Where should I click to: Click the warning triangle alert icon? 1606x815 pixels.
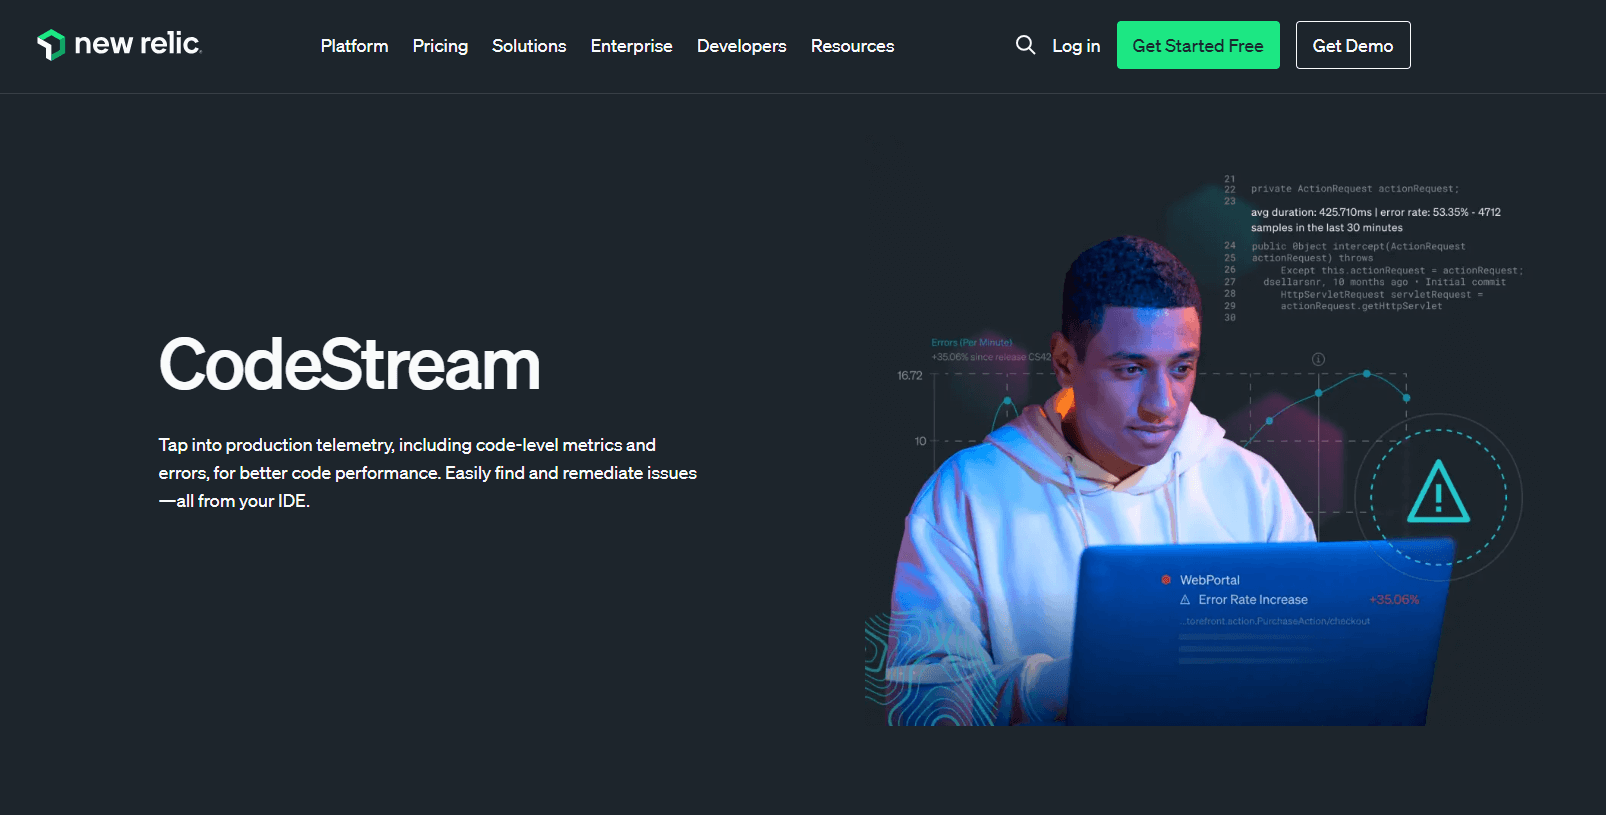tap(1438, 492)
